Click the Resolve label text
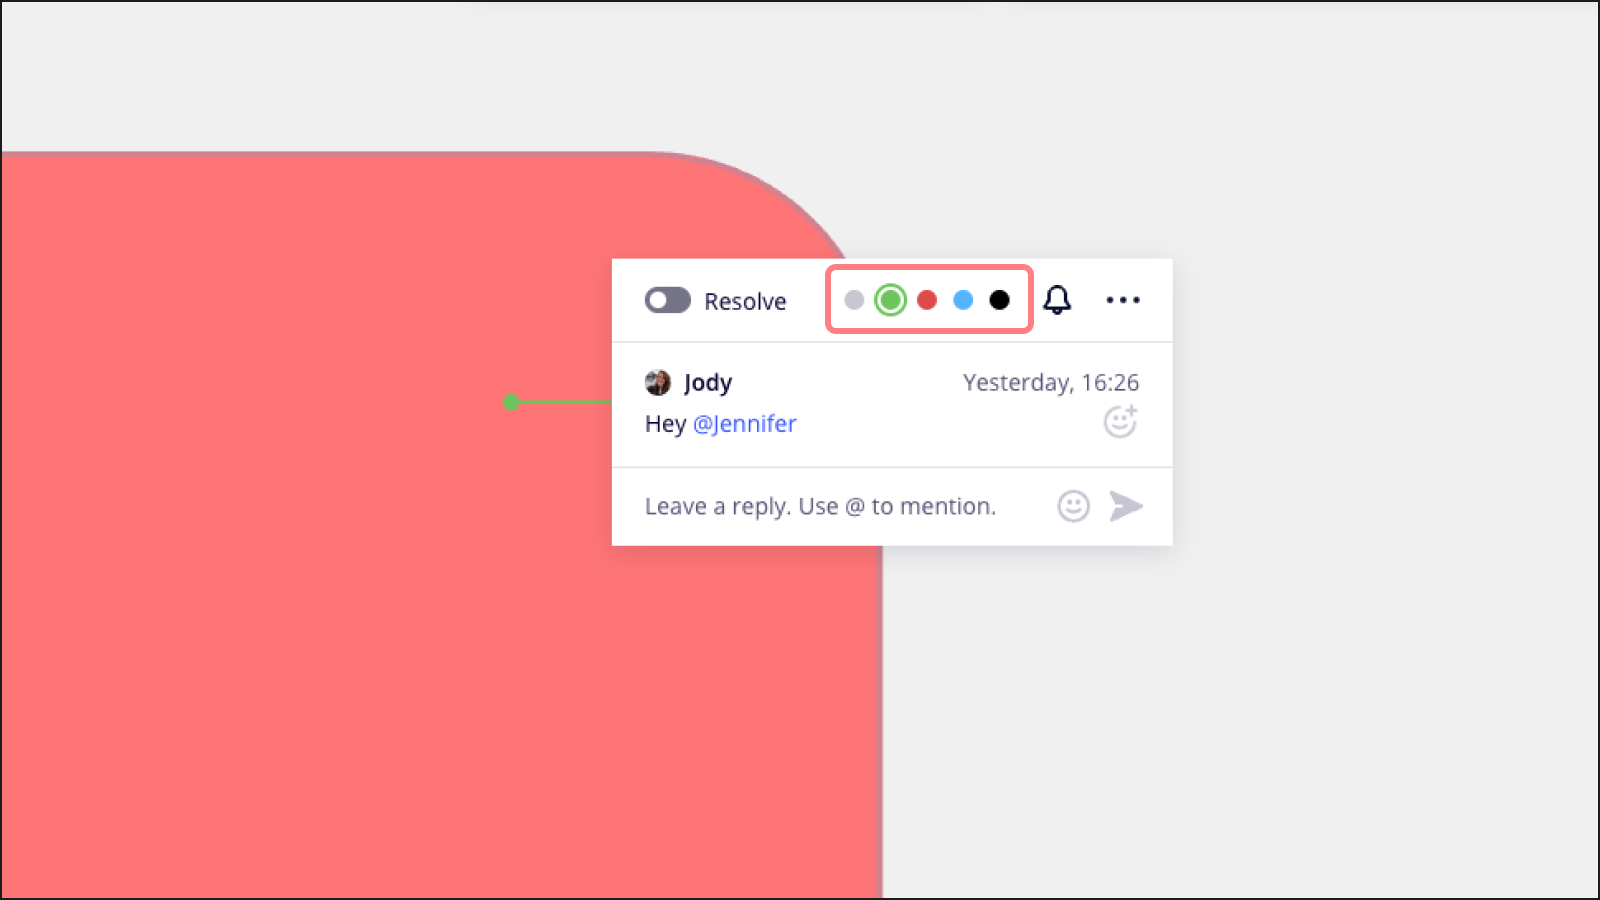Screen dimensions: 1600x900 [745, 301]
